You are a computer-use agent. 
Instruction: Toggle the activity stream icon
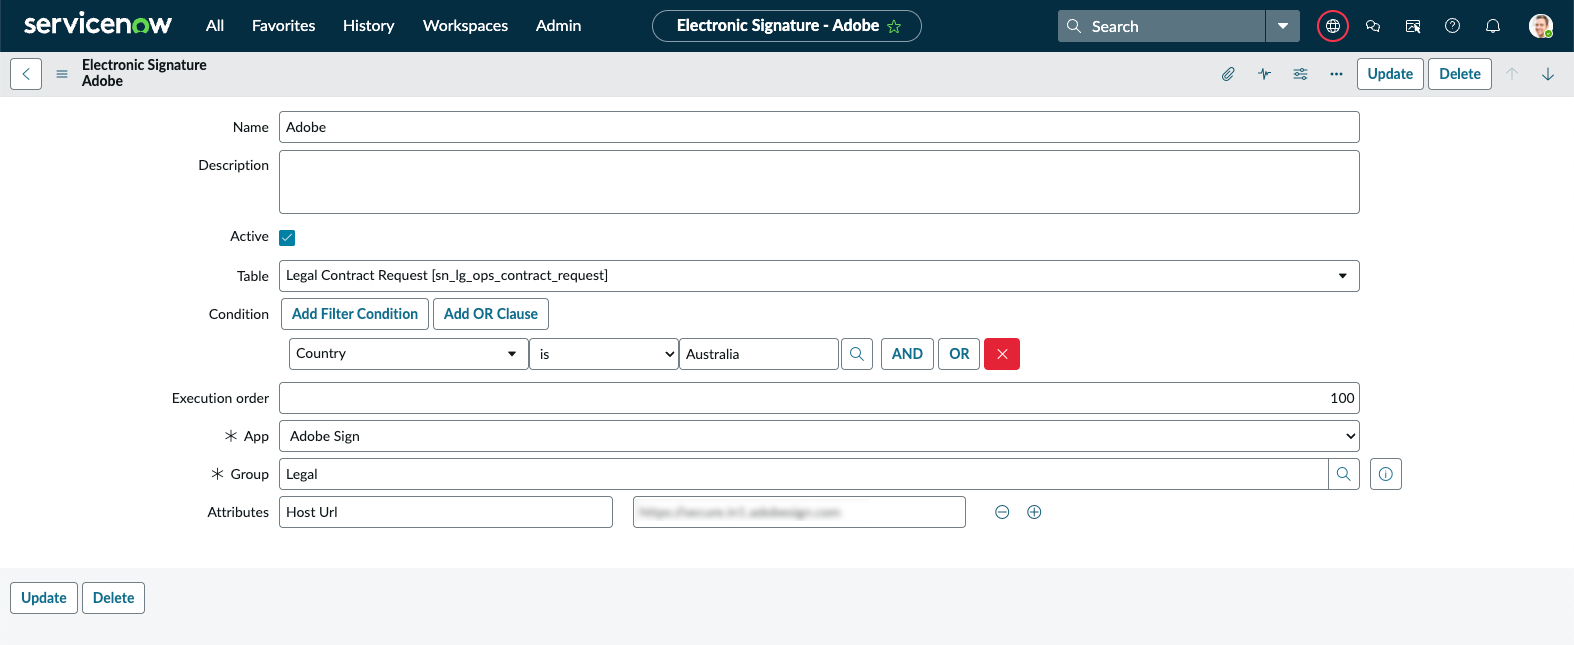pos(1264,74)
